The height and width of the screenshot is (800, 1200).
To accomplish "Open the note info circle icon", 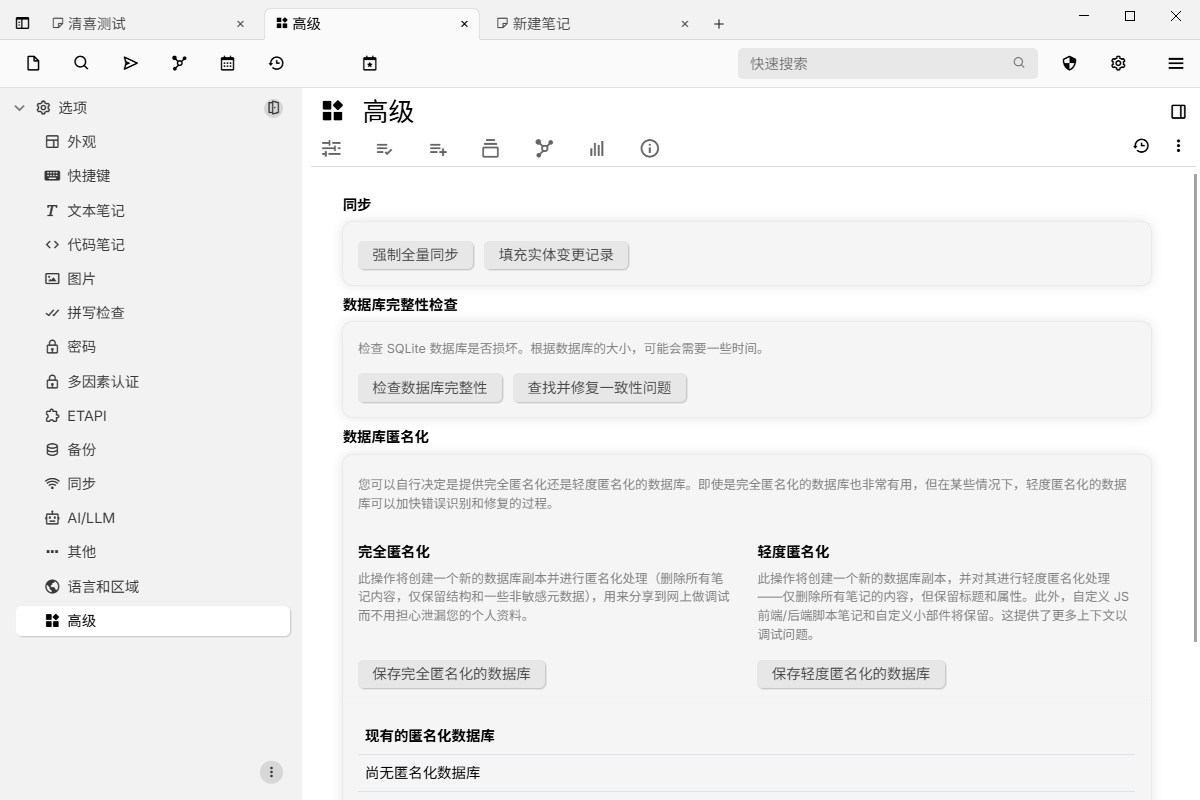I will [x=649, y=148].
